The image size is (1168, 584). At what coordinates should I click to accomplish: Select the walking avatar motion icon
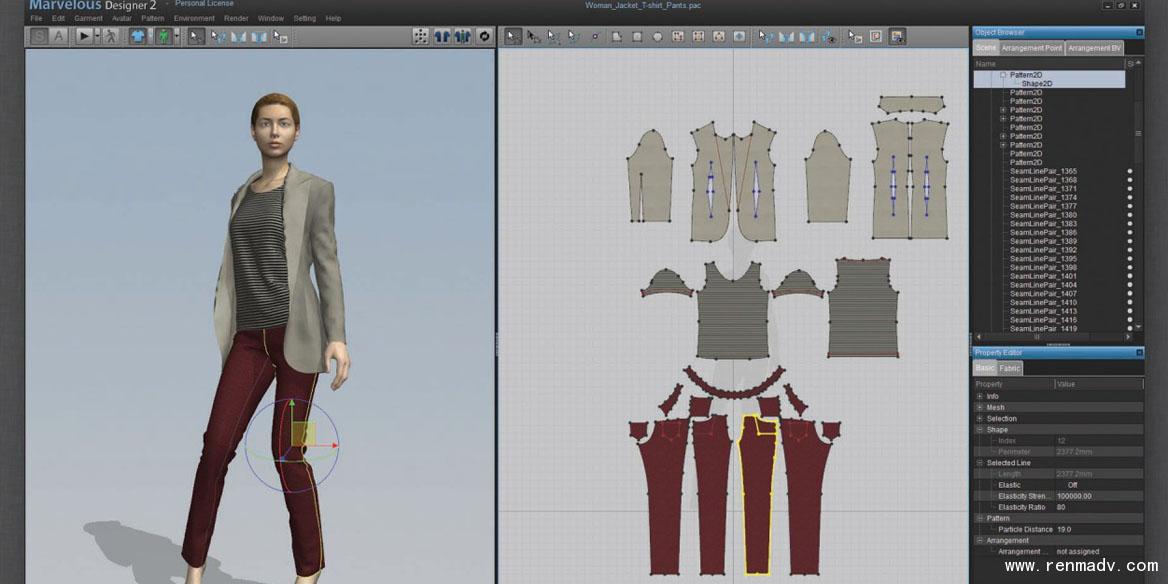[x=110, y=36]
